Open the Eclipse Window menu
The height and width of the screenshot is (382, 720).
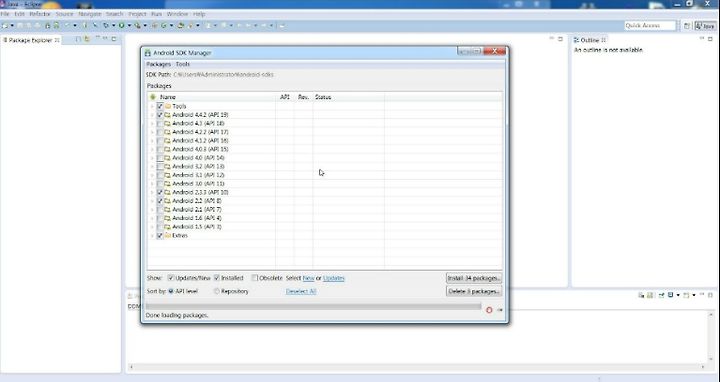(x=177, y=14)
